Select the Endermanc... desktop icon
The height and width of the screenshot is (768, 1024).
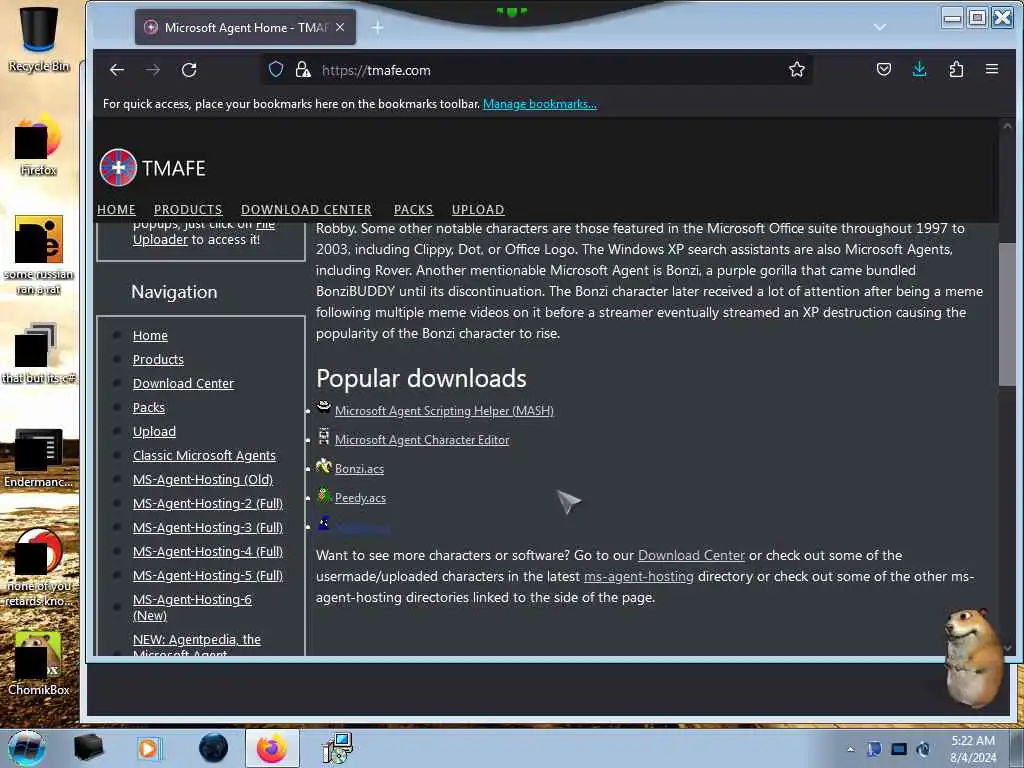click(x=39, y=458)
